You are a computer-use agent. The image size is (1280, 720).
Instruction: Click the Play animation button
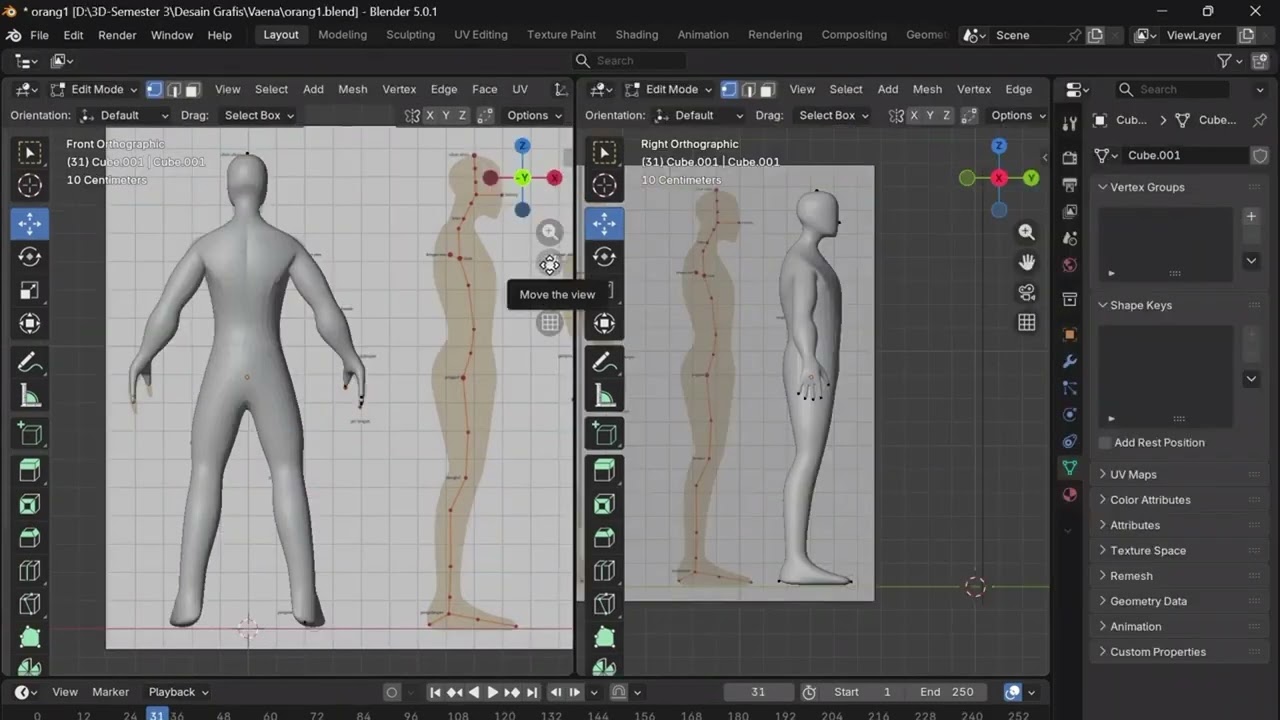tap(492, 692)
